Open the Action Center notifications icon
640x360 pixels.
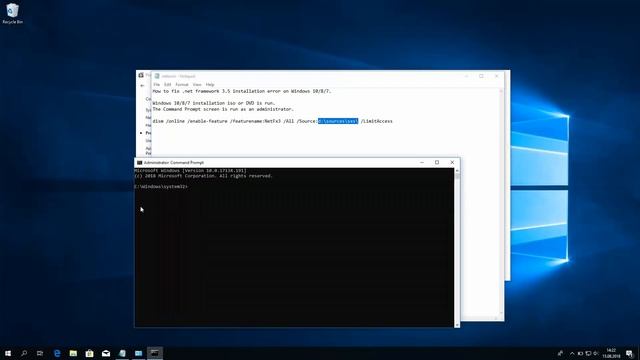[630, 353]
